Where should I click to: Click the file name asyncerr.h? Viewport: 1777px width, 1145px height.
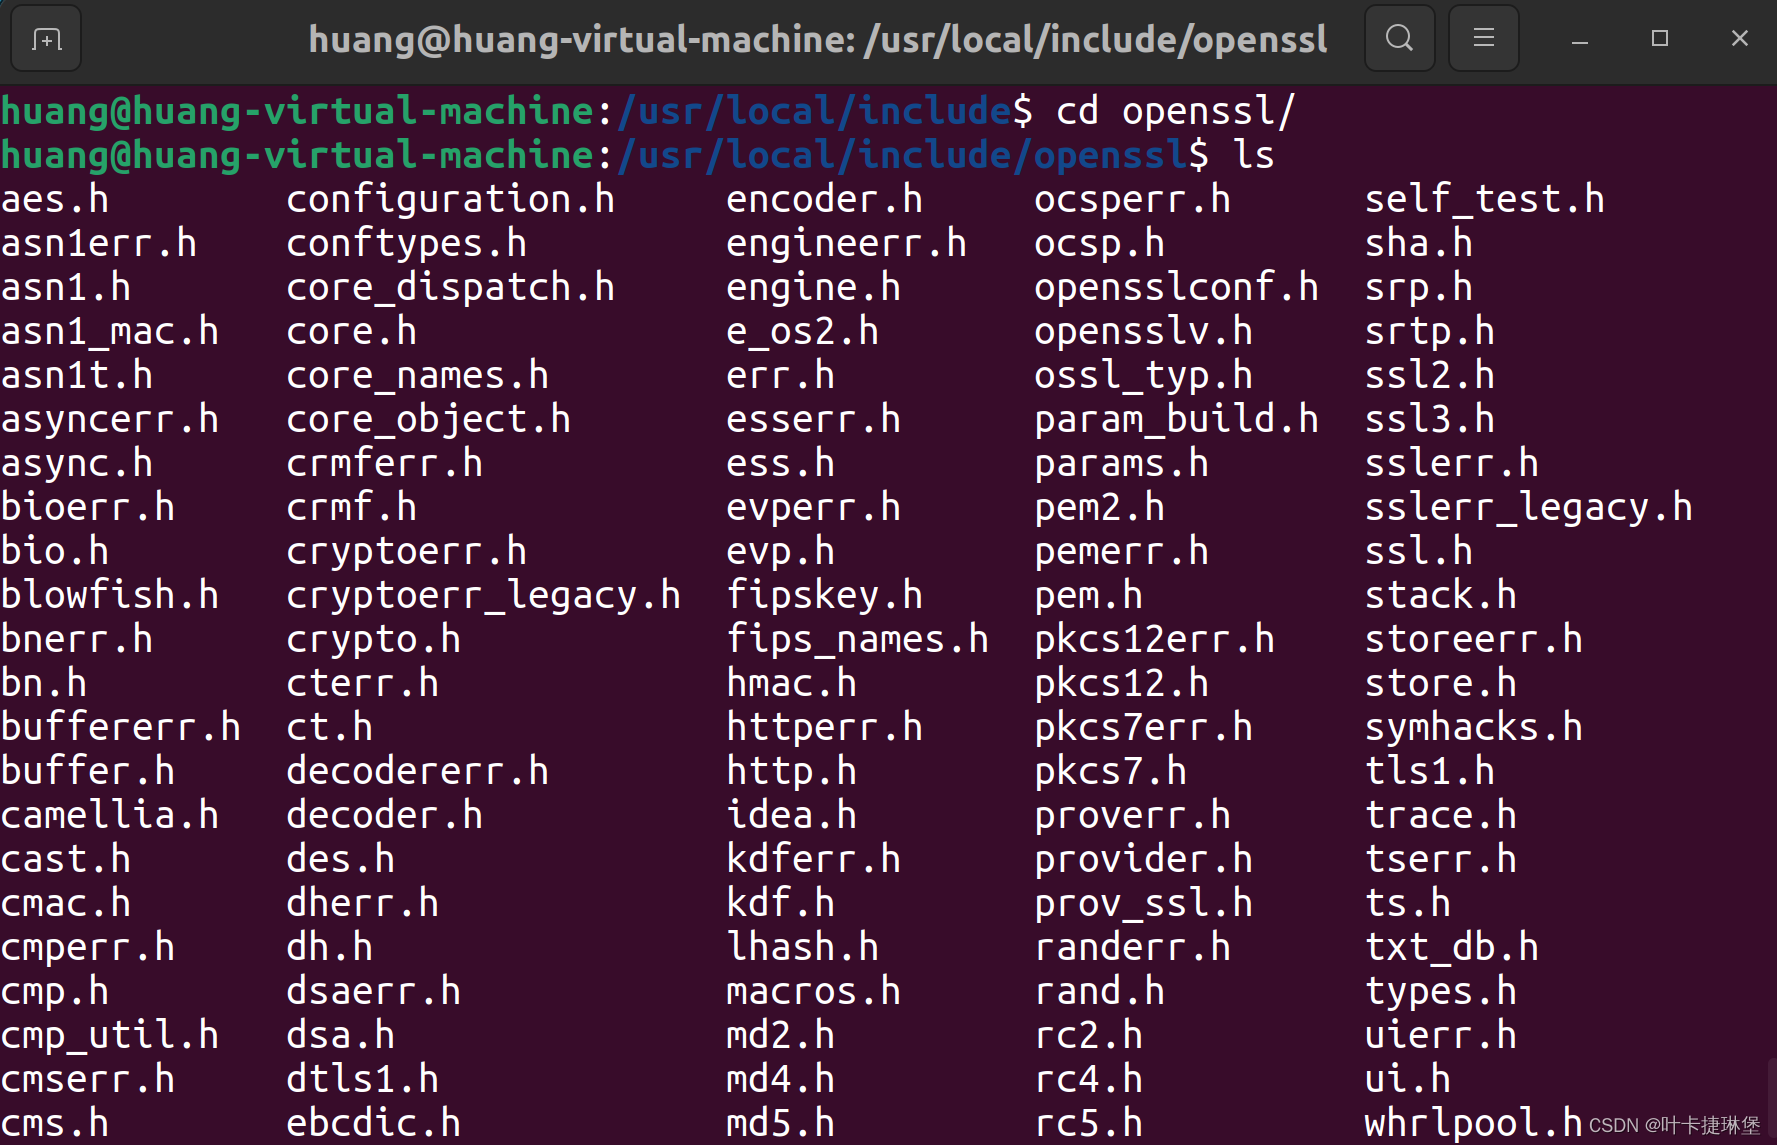point(110,419)
